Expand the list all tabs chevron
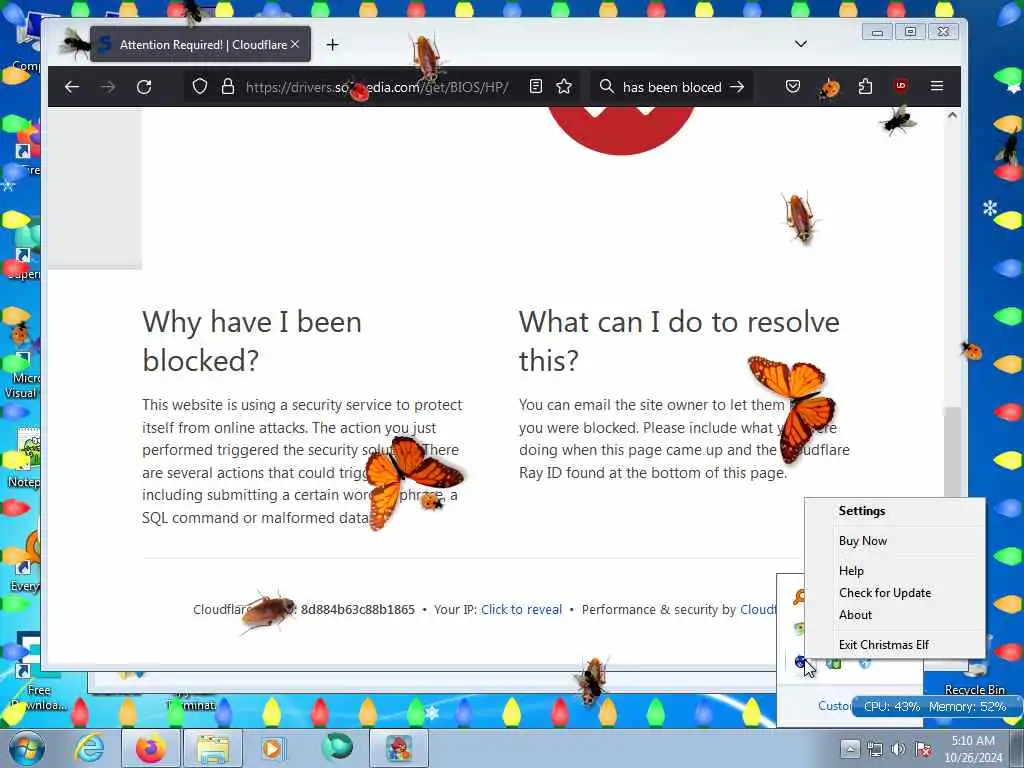The width and height of the screenshot is (1024, 768). pos(801,44)
